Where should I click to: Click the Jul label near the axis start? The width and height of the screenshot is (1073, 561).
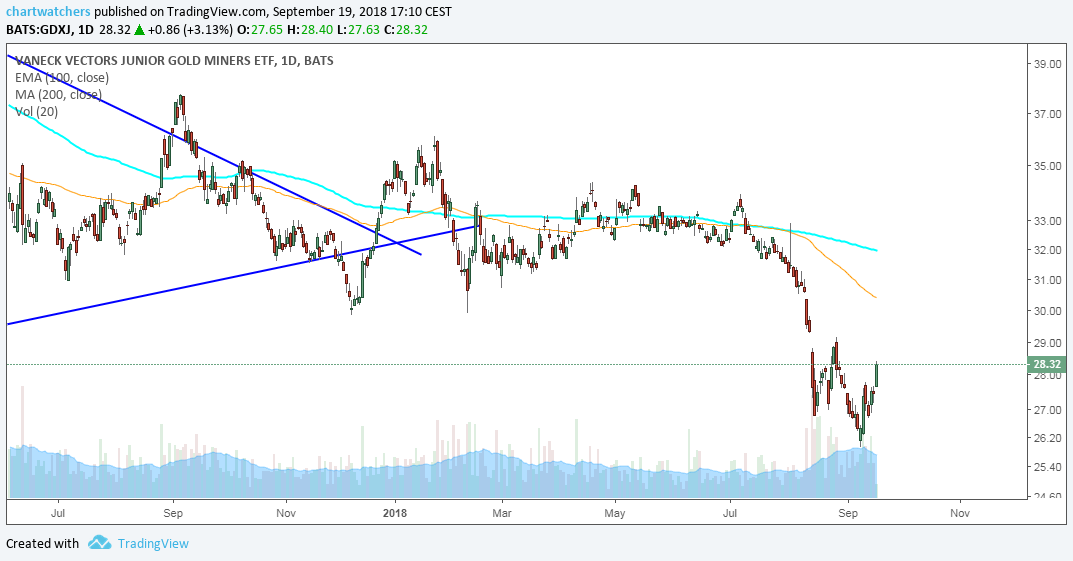click(57, 513)
